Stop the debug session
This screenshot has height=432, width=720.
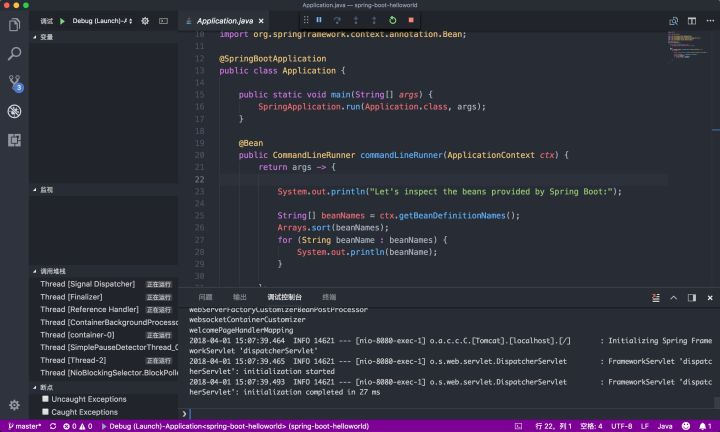411,20
